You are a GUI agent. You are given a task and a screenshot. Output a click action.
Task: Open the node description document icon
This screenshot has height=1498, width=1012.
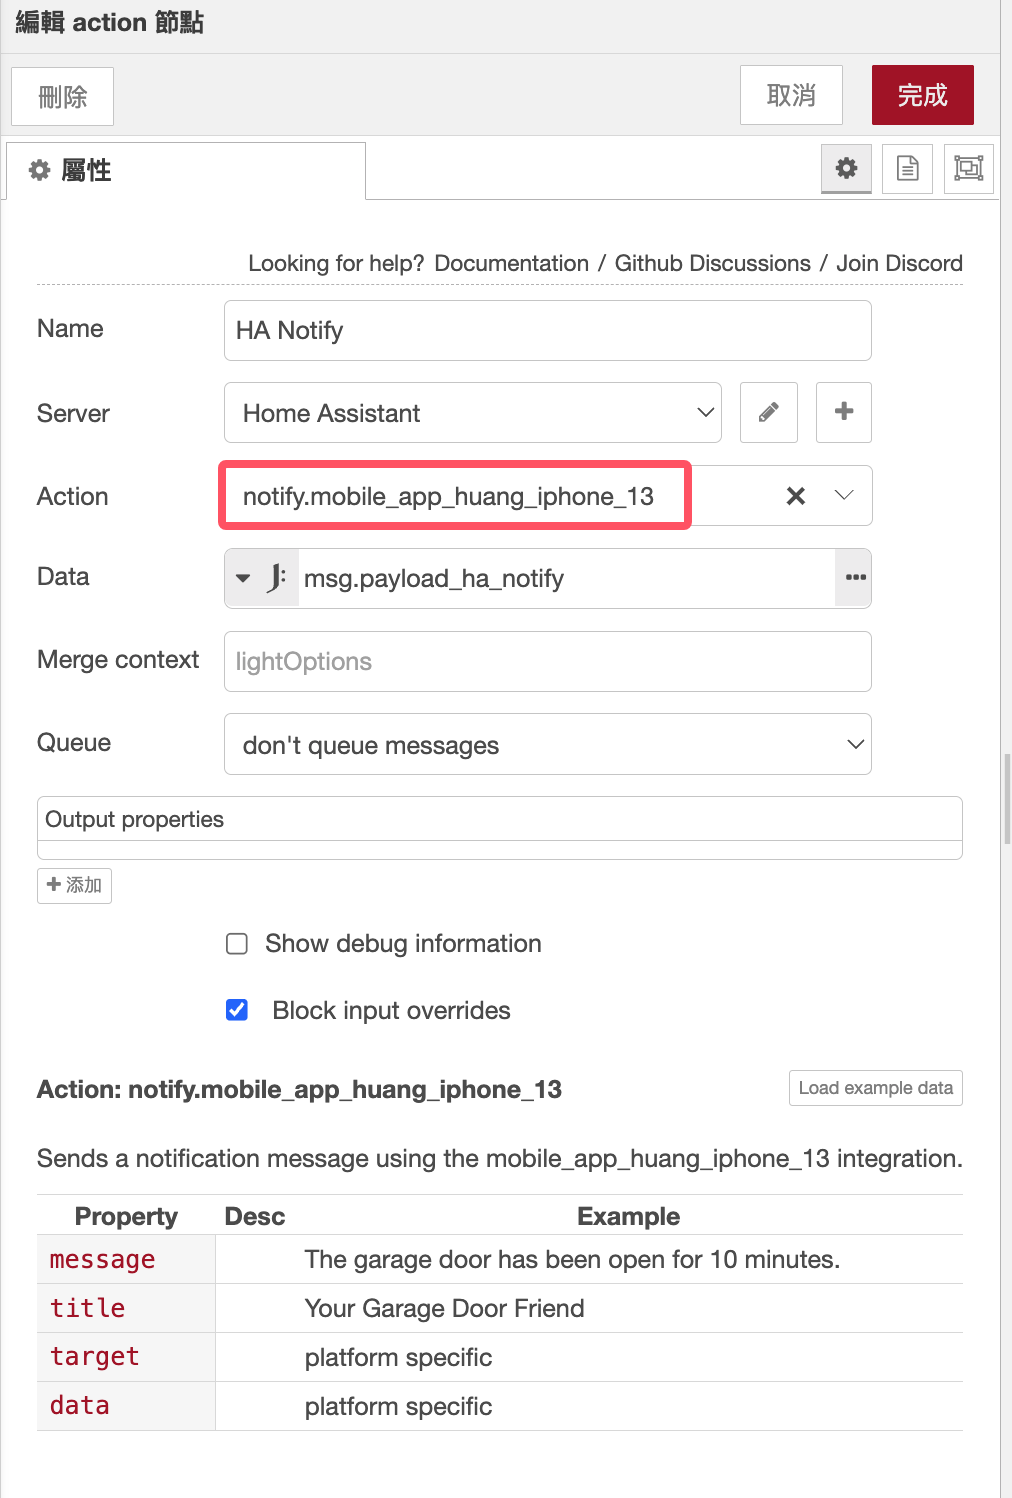[x=907, y=168]
